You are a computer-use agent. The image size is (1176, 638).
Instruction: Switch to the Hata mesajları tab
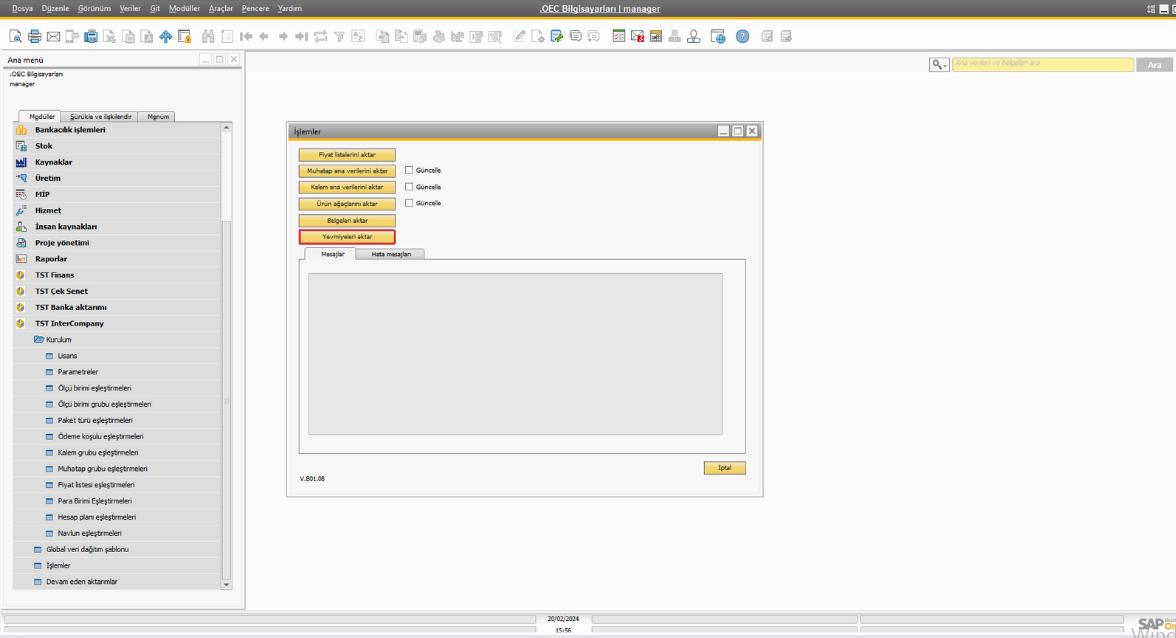point(390,254)
